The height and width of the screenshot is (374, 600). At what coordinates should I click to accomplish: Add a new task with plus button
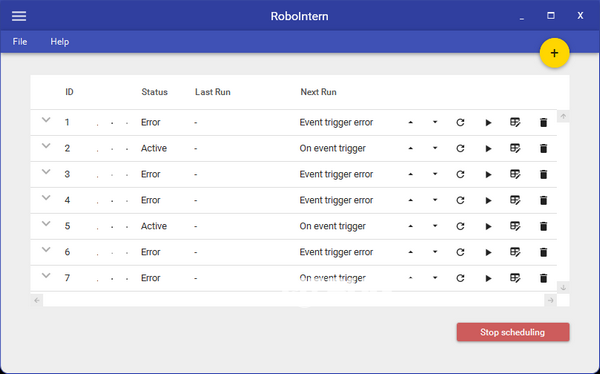click(554, 53)
